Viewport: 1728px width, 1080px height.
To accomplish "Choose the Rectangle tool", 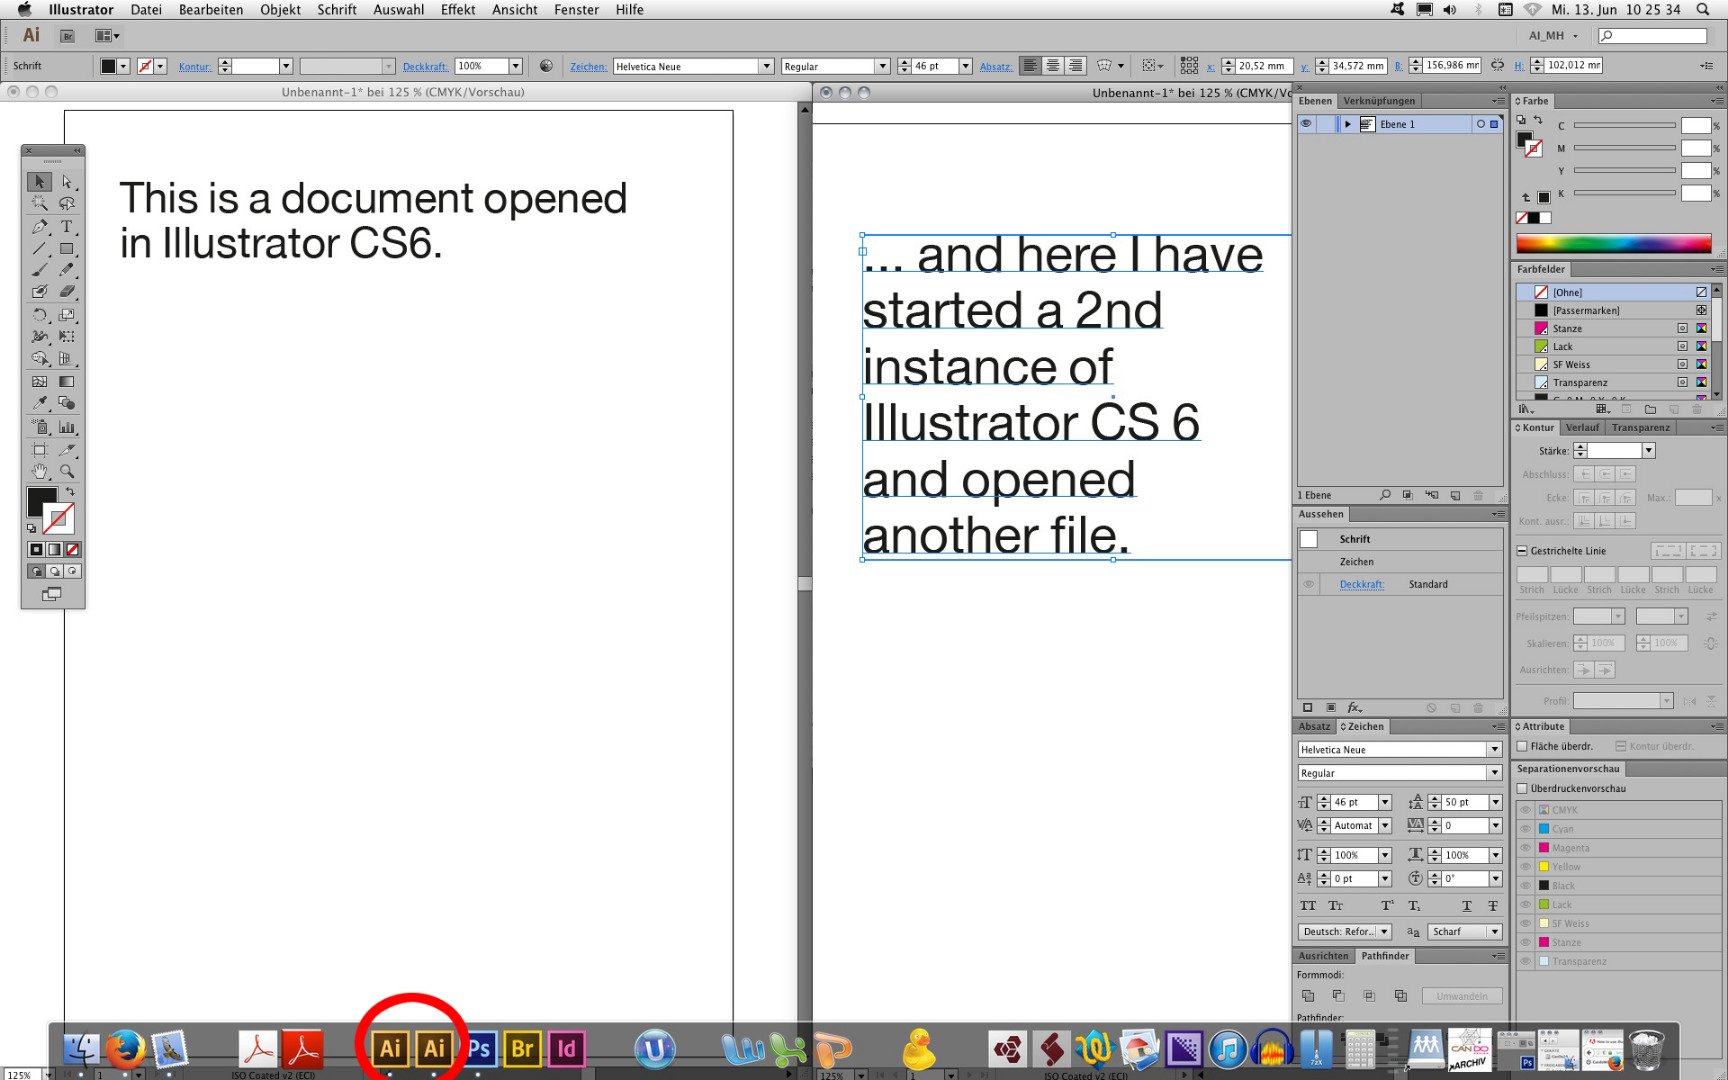I will [x=67, y=249].
